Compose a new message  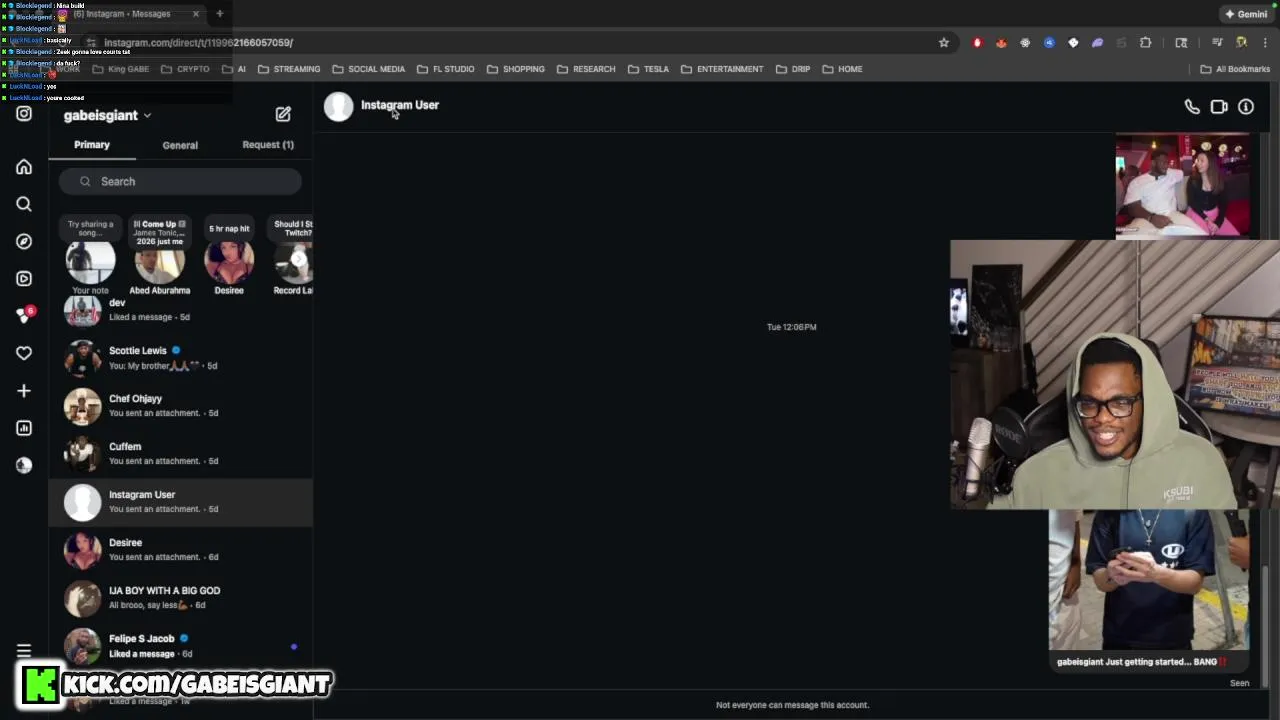coord(283,114)
